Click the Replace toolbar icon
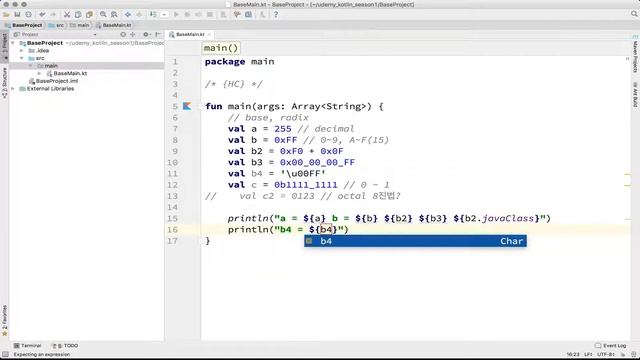Screen dimensions: 640x360 click(114, 14)
